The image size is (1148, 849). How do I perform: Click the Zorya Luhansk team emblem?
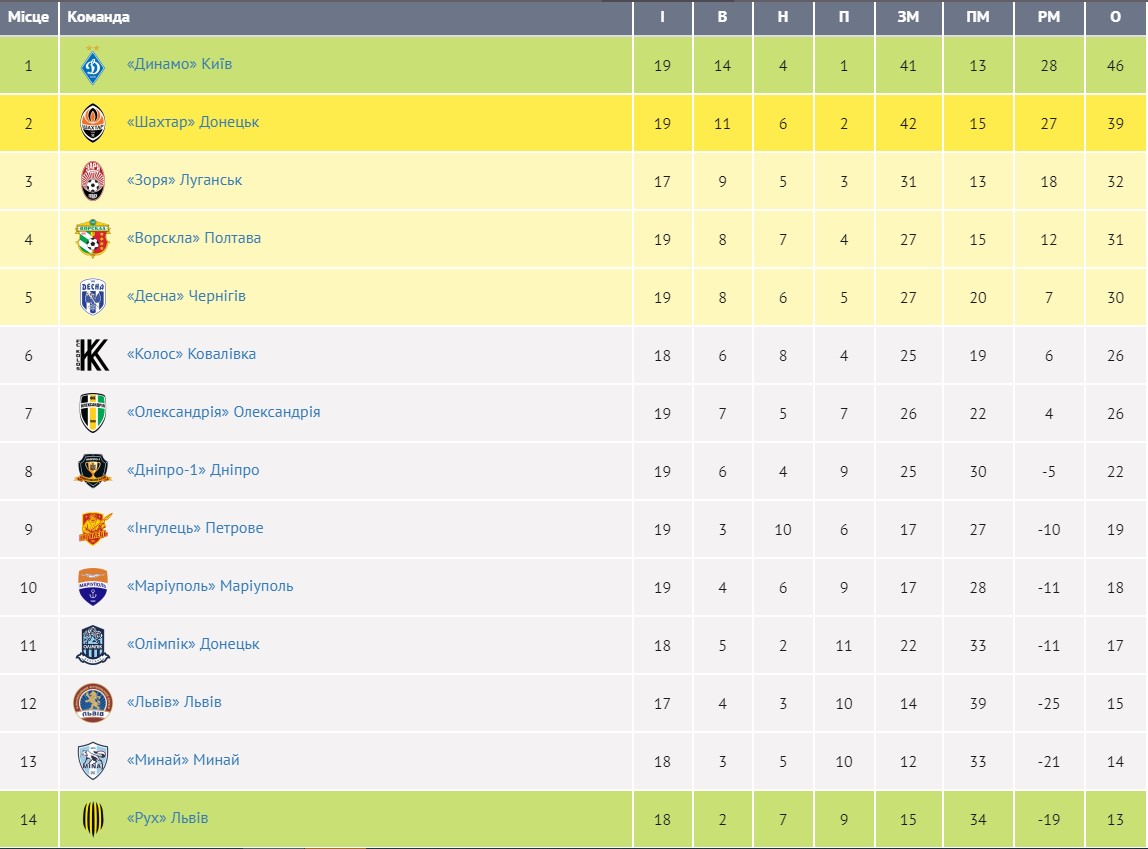[93, 181]
